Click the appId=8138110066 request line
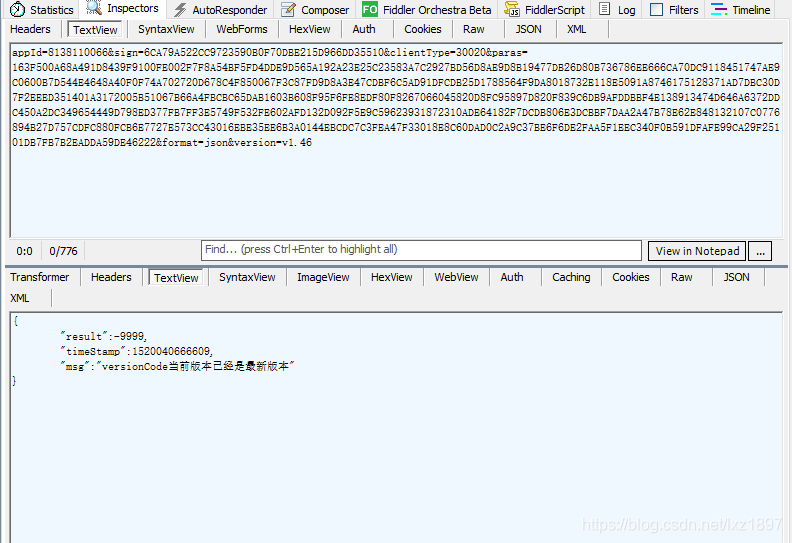 (x=270, y=53)
